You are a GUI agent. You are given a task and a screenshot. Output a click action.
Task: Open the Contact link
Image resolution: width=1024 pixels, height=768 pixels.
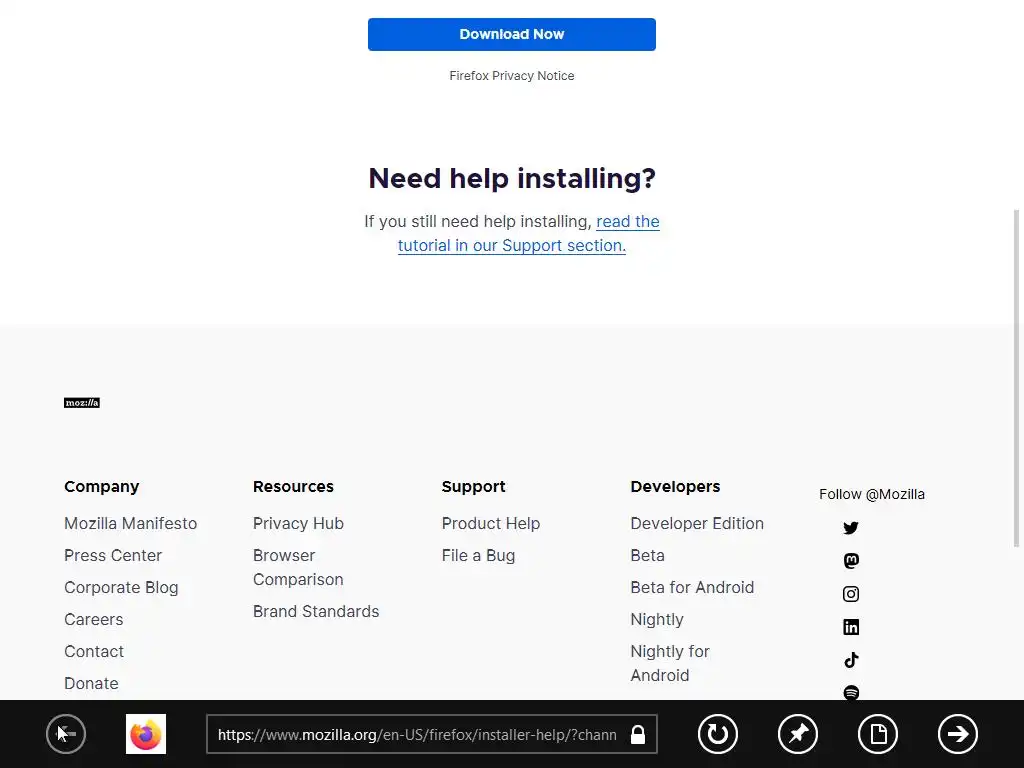[94, 651]
